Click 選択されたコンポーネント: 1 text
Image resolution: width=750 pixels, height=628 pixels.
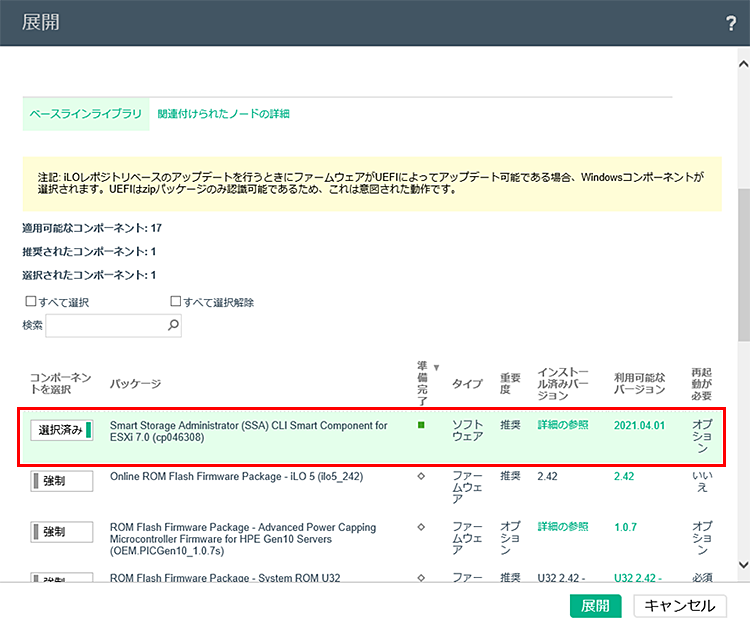[89, 275]
